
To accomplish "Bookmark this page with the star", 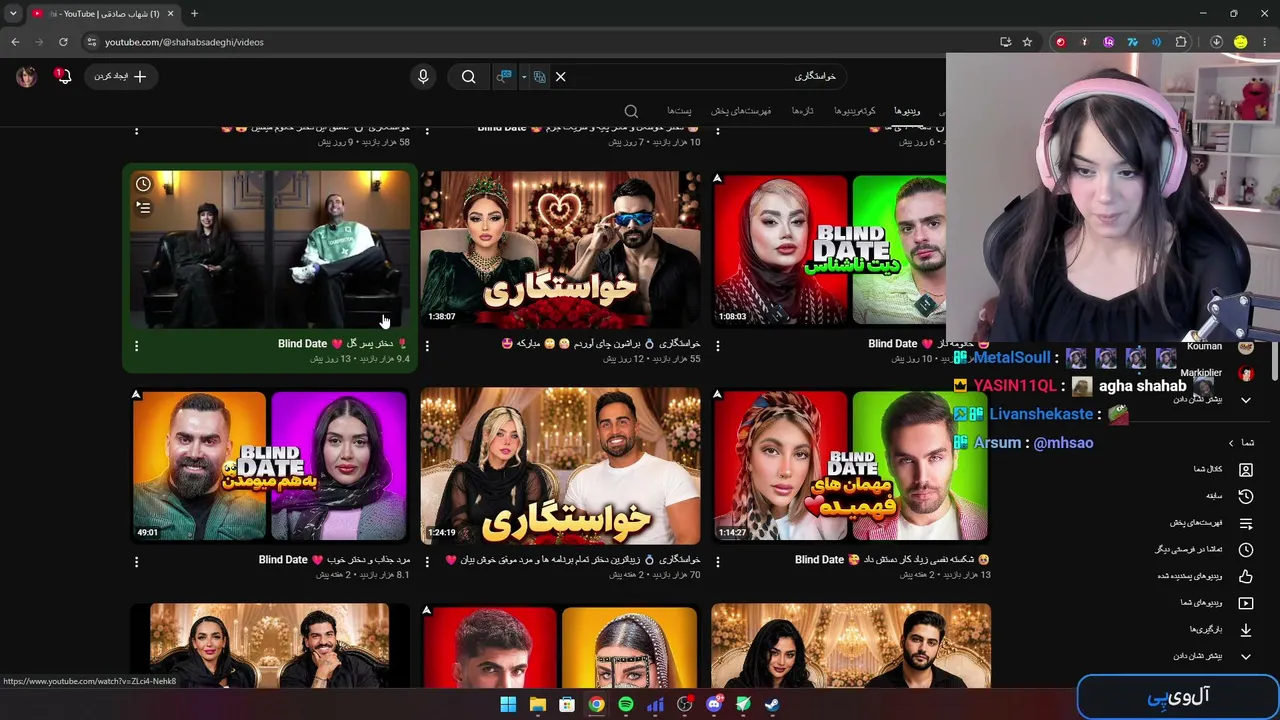I will pyautogui.click(x=1027, y=42).
